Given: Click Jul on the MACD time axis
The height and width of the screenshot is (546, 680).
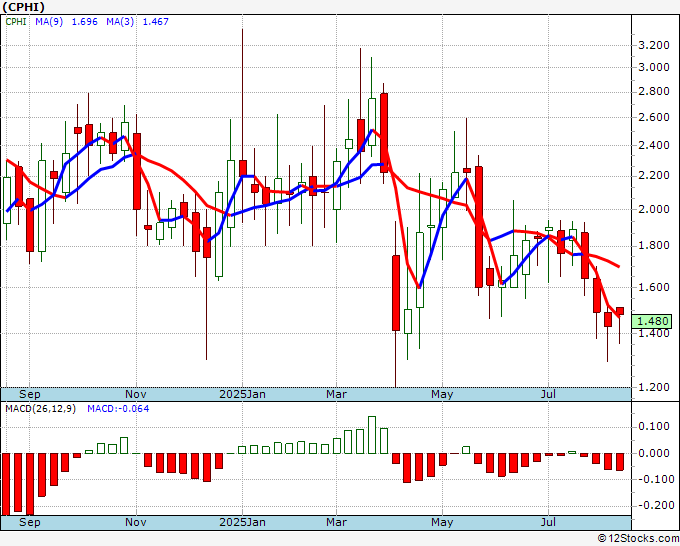Looking at the screenshot, I should point(549,522).
